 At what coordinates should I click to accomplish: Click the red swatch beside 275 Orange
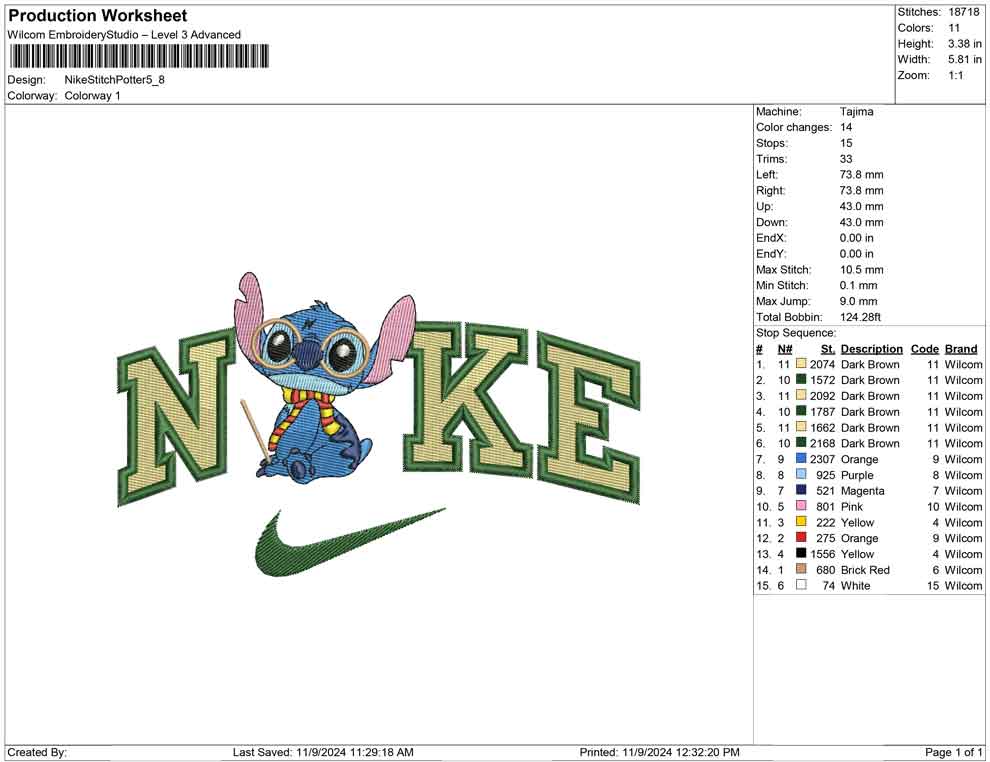801,537
